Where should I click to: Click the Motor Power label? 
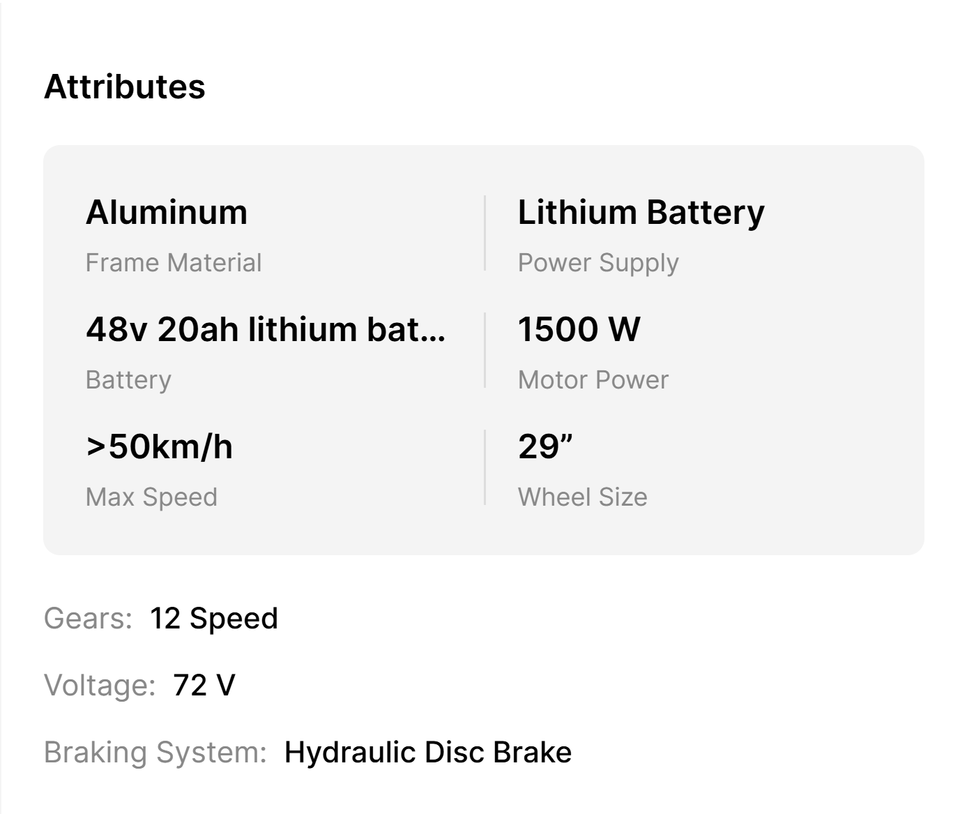(593, 380)
